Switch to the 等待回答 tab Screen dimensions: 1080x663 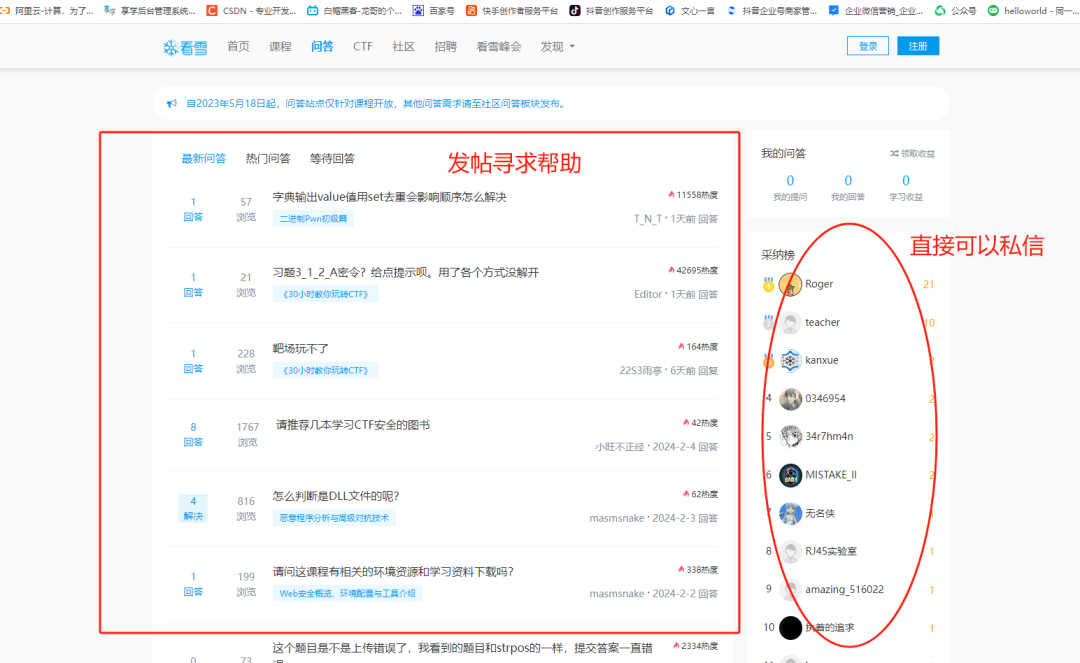point(332,159)
